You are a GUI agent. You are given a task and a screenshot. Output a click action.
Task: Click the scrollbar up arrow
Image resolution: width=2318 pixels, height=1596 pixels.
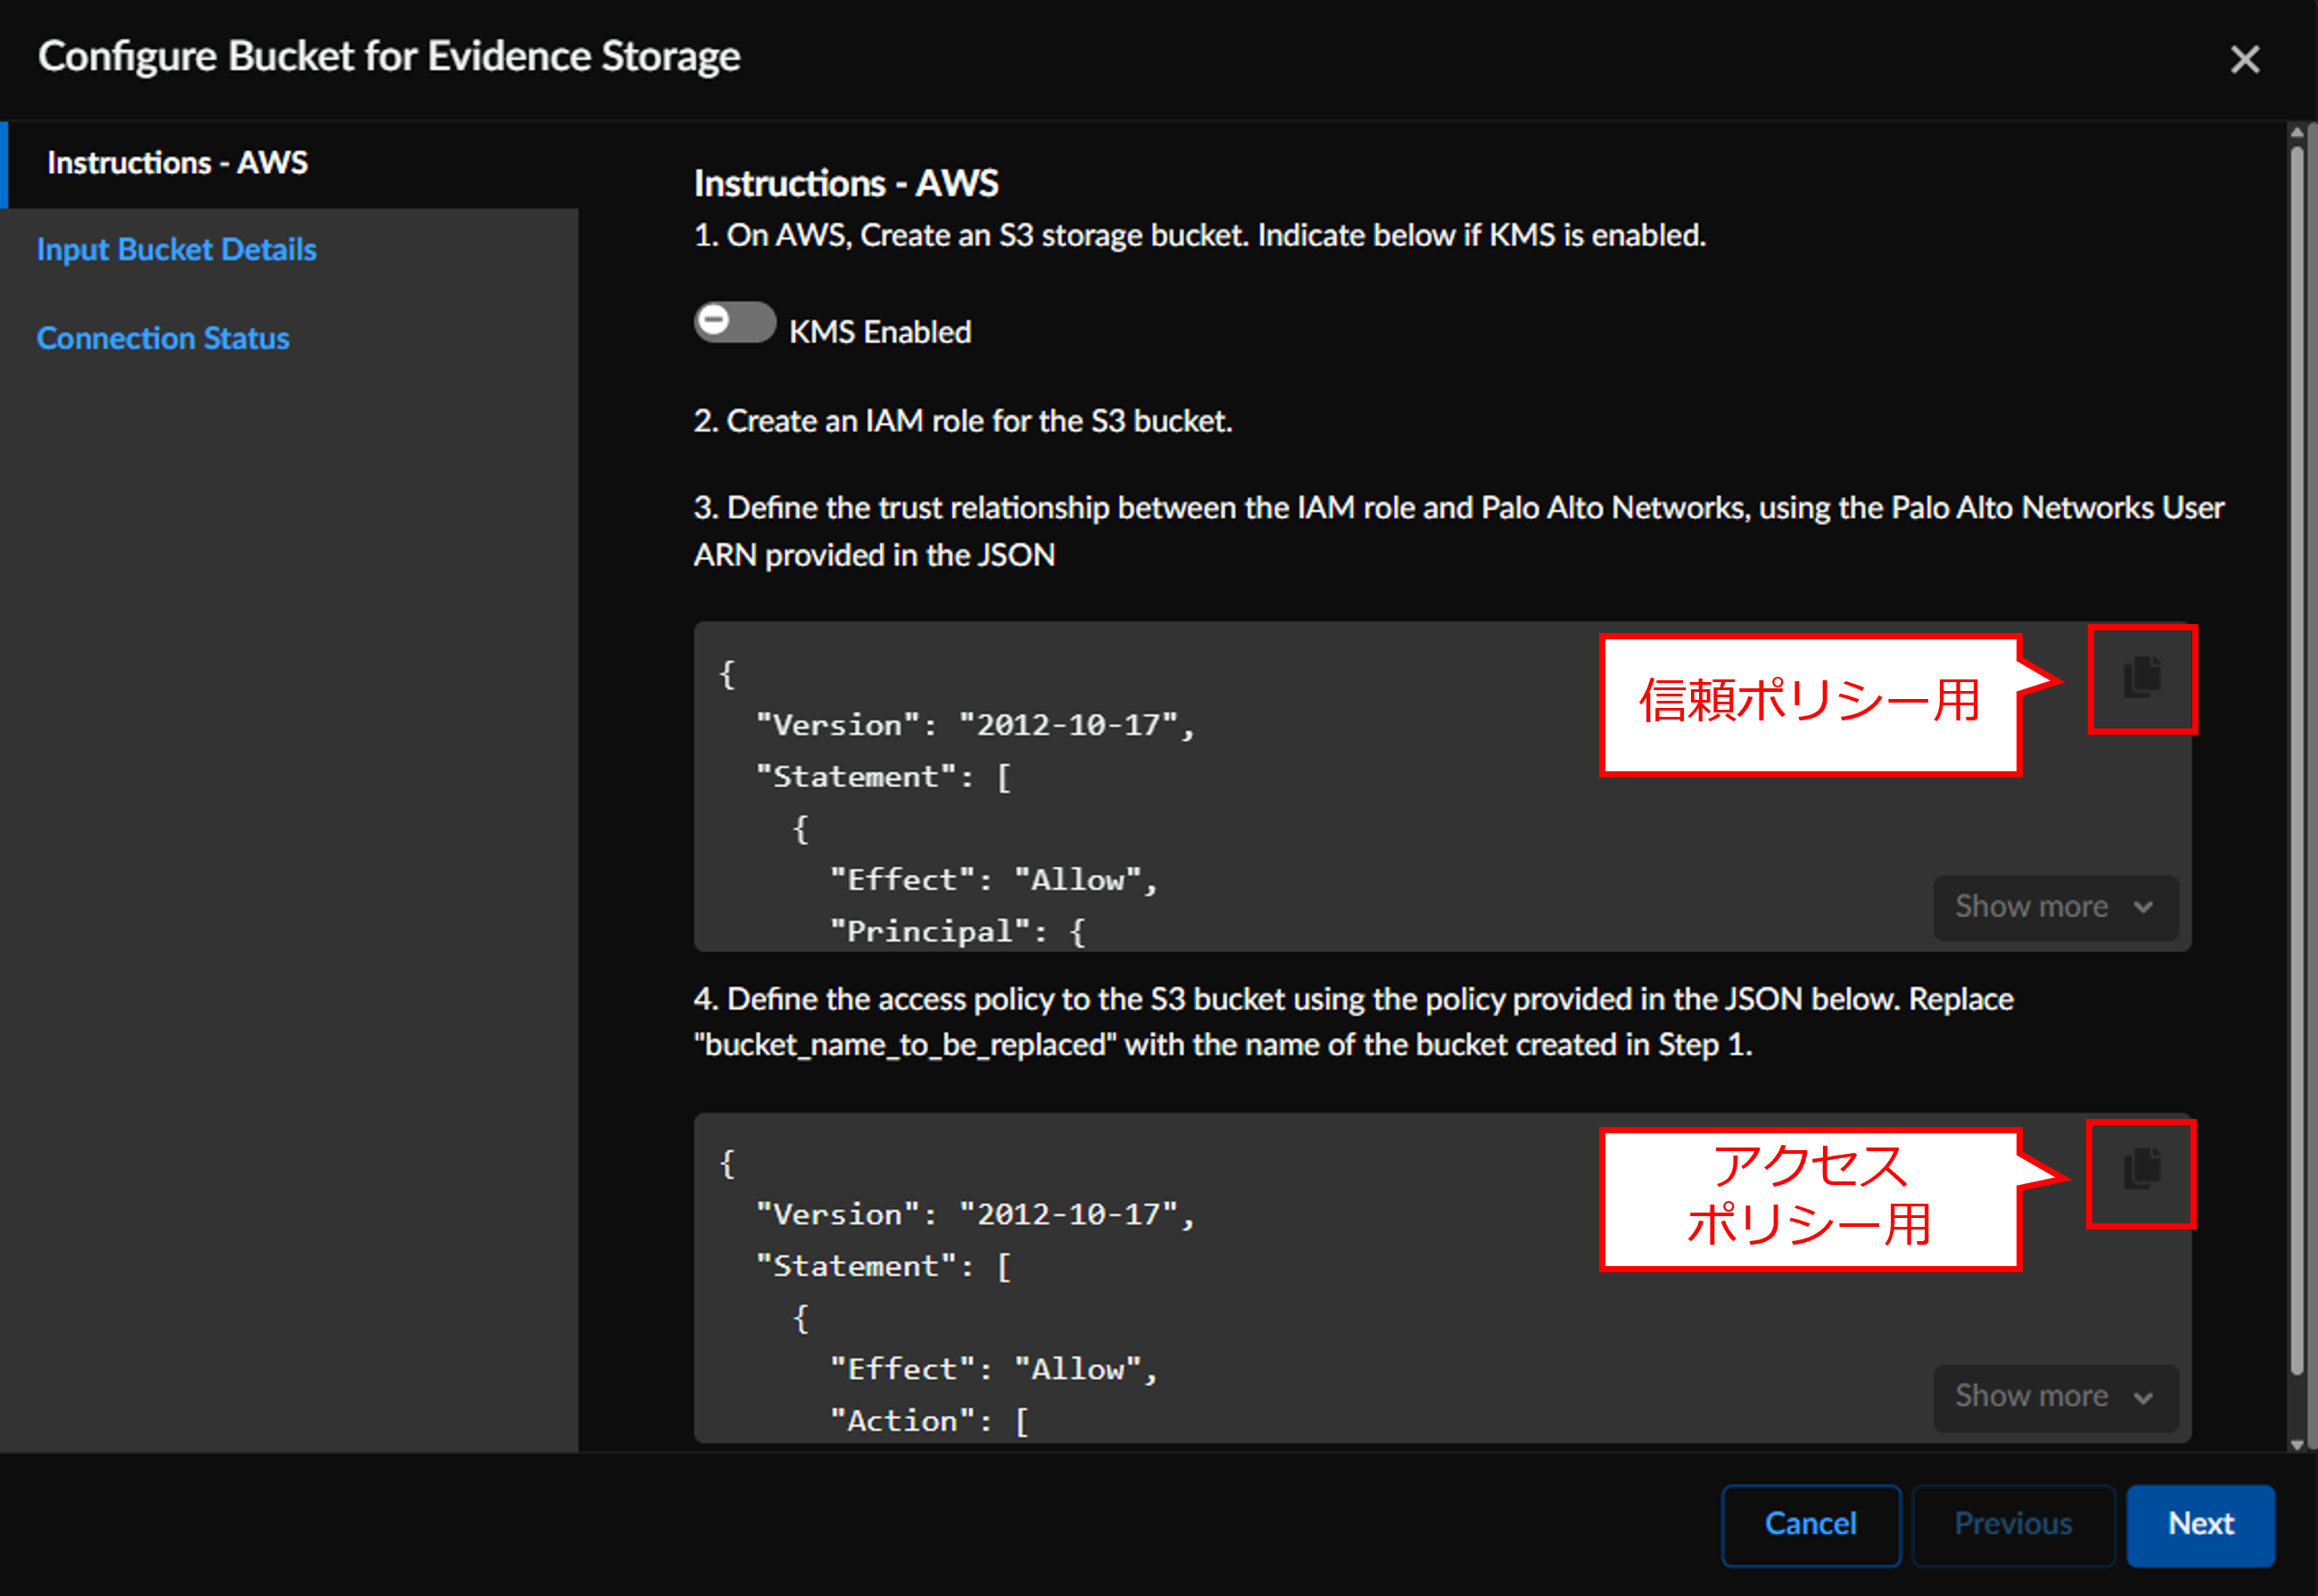point(2297,132)
